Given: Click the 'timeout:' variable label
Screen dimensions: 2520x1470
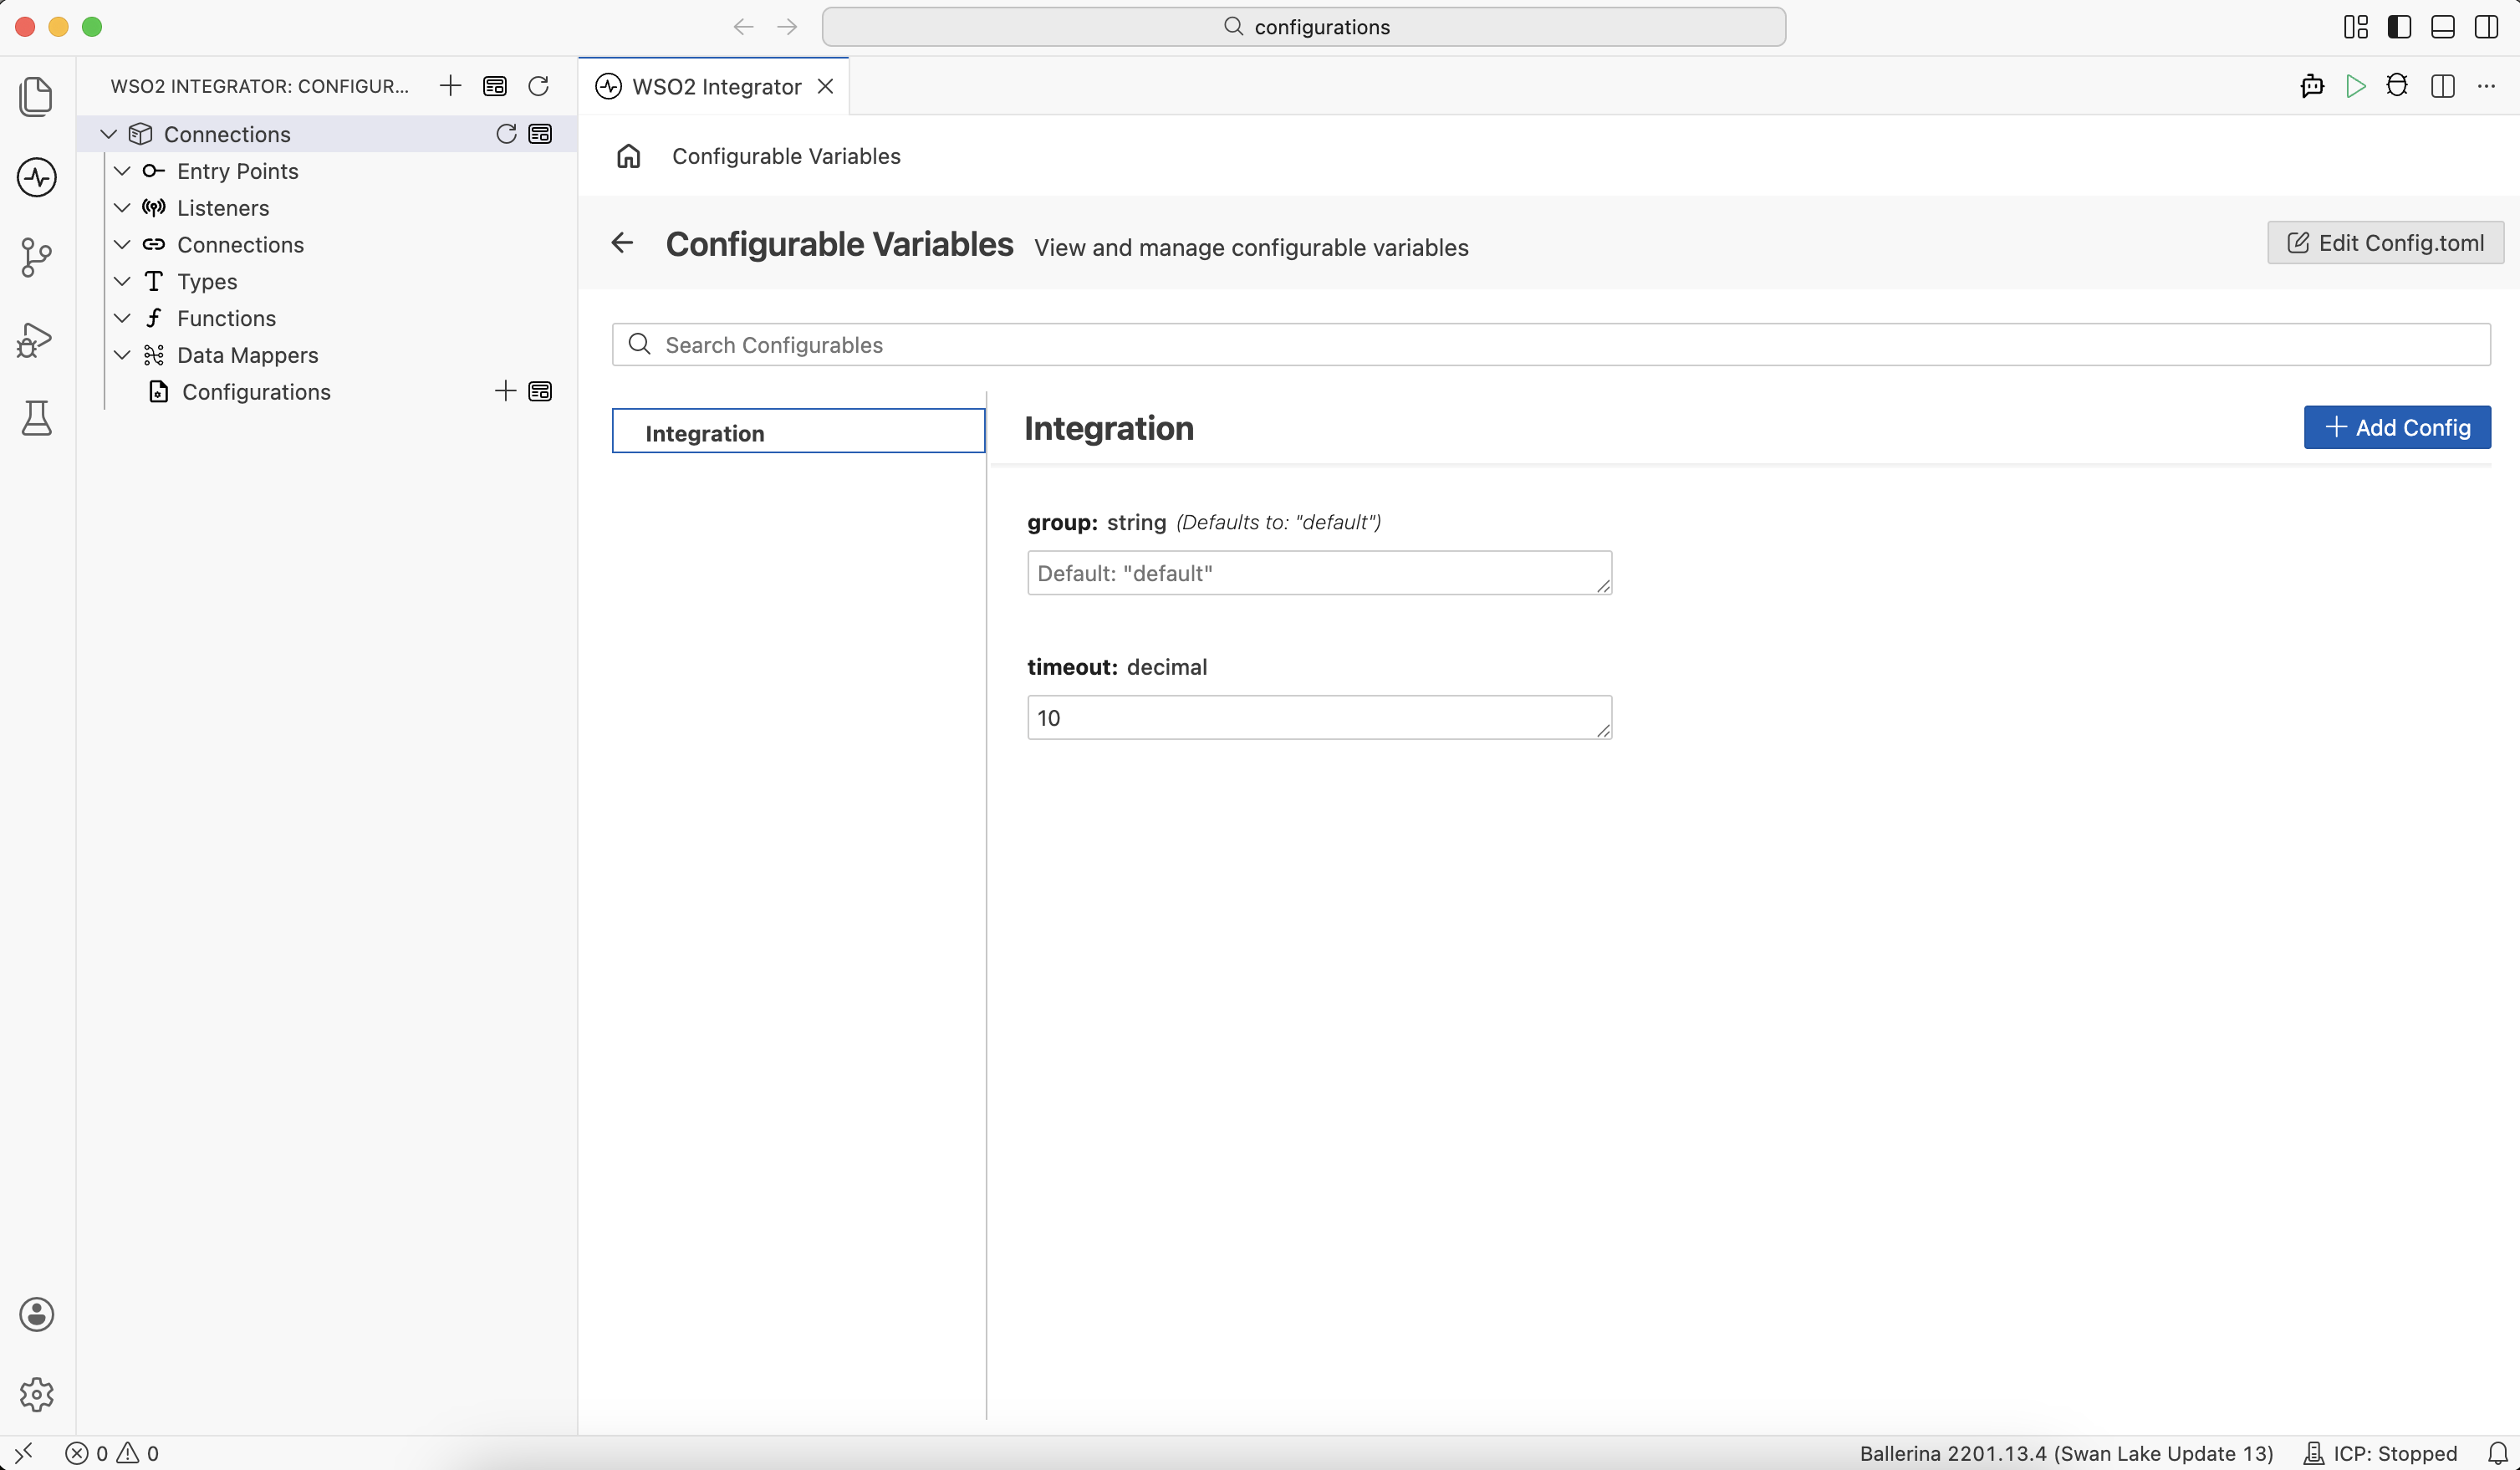Looking at the screenshot, I should [x=1072, y=667].
